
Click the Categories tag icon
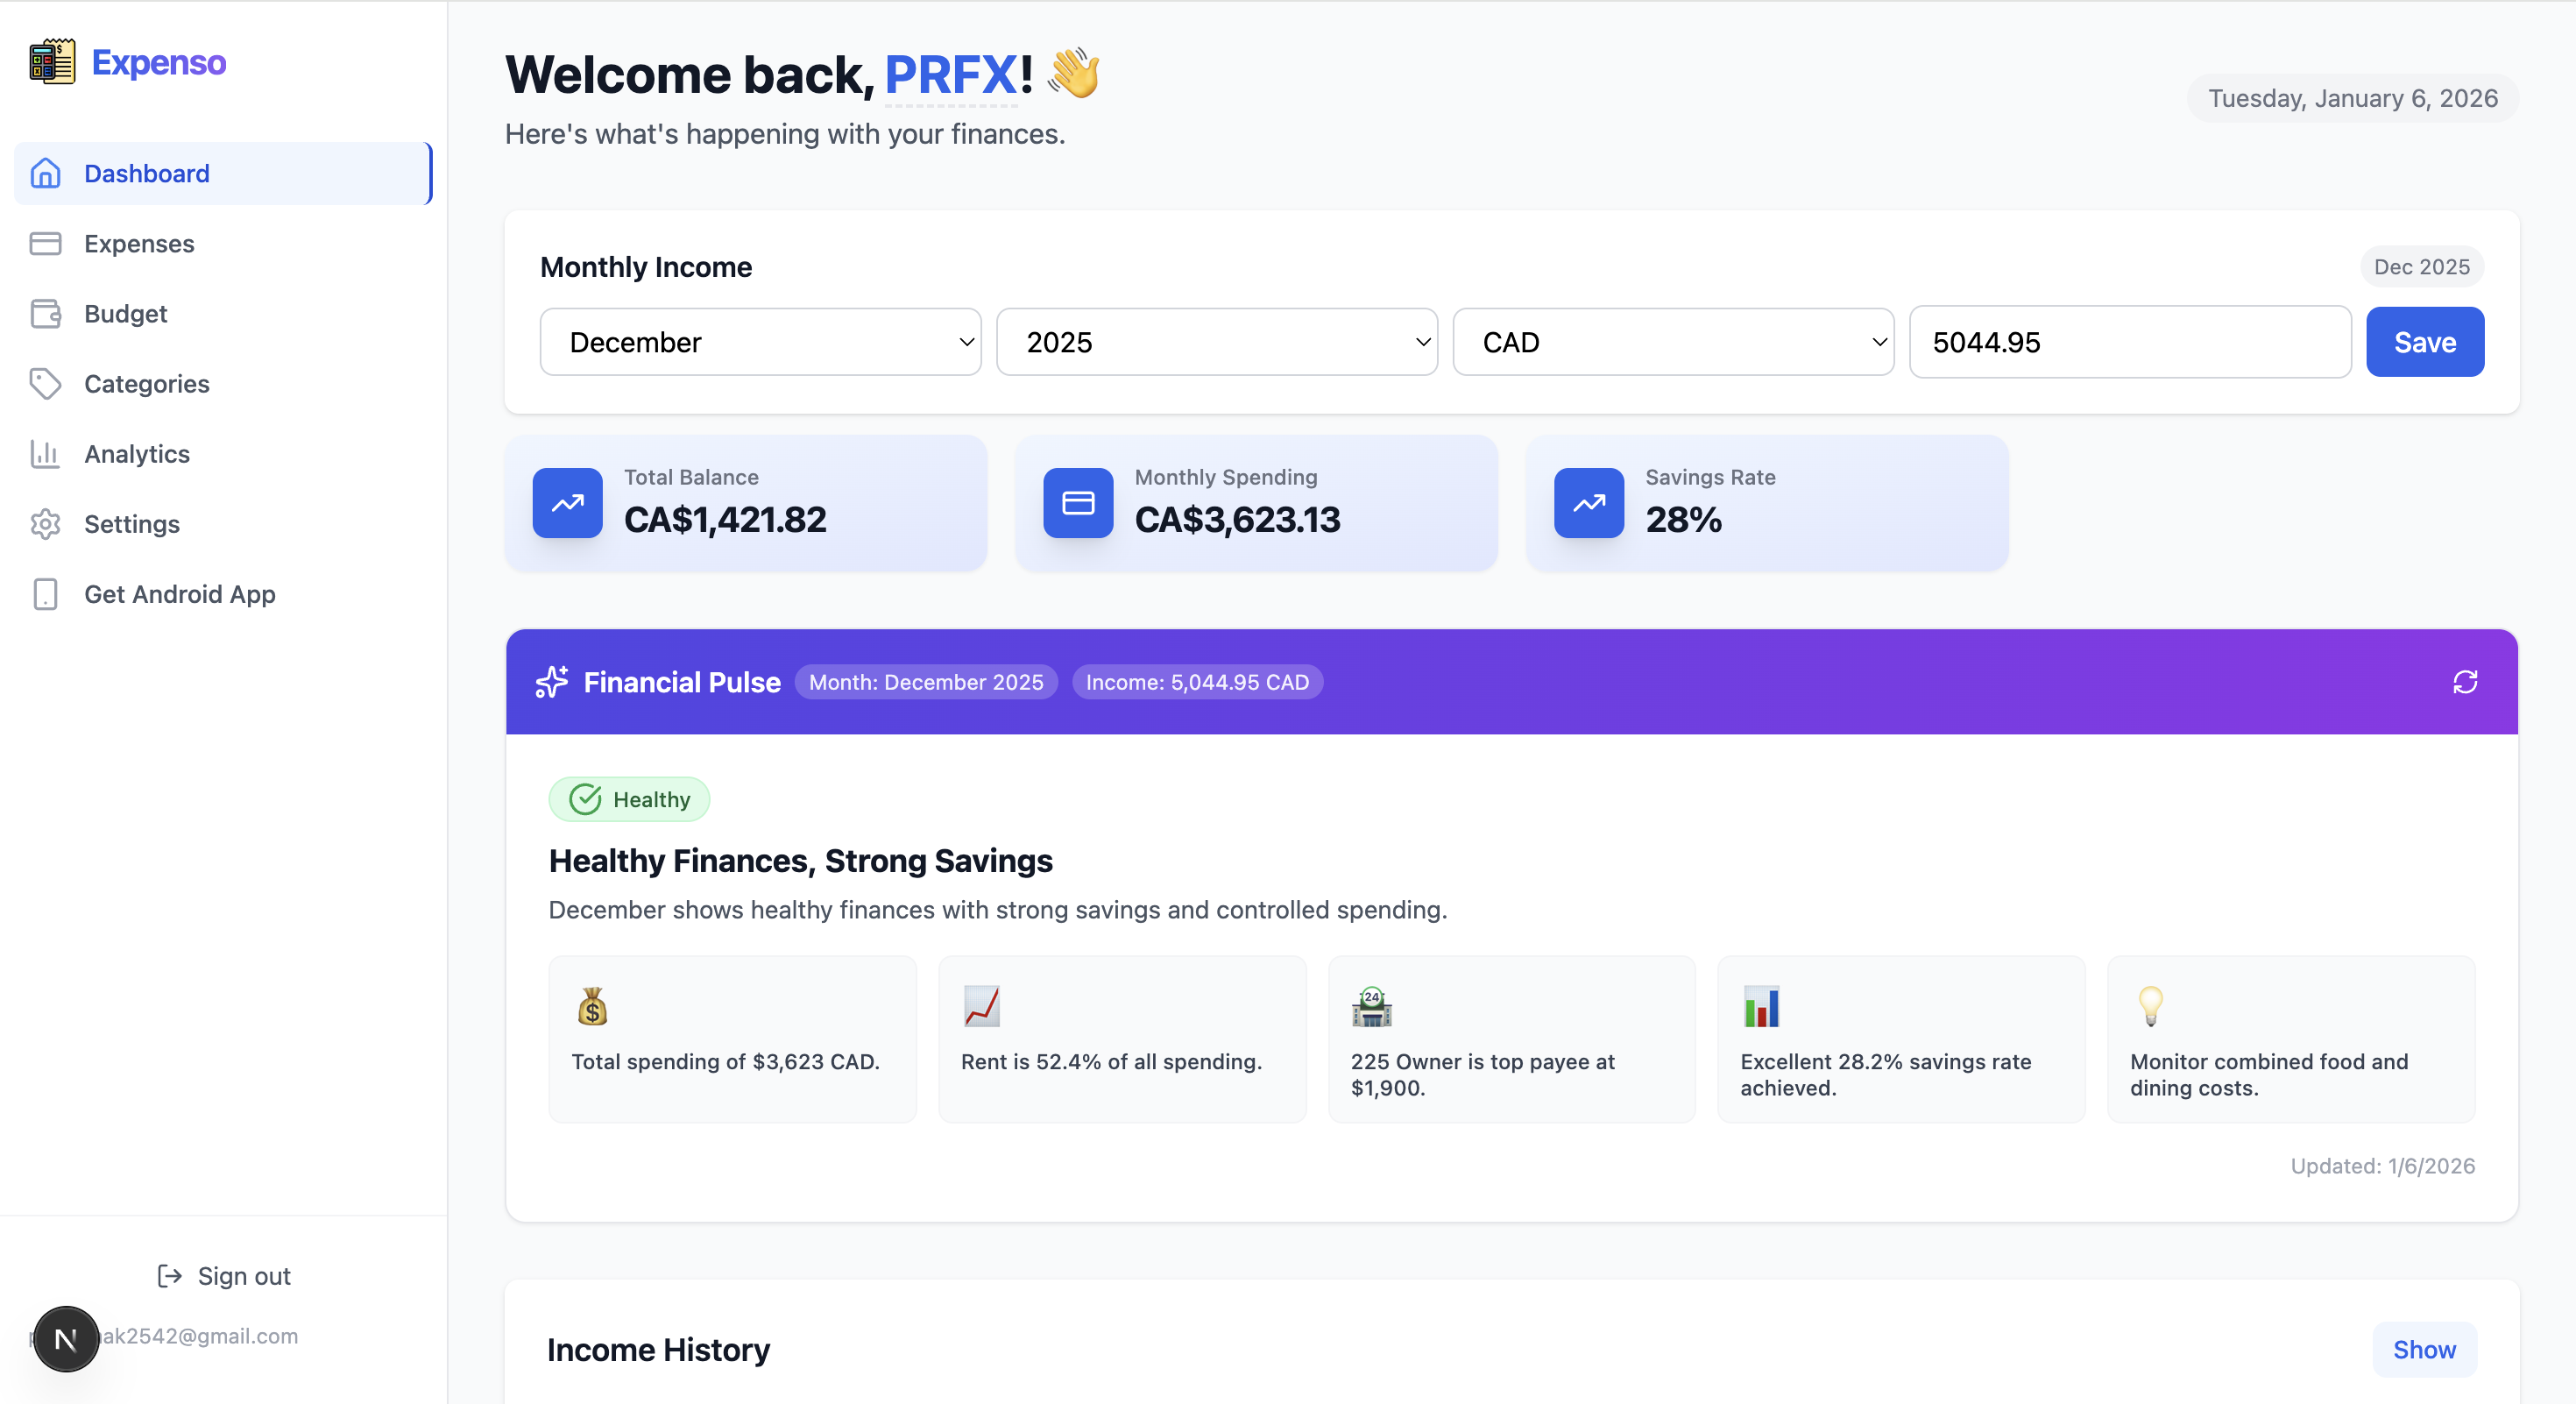(46, 383)
